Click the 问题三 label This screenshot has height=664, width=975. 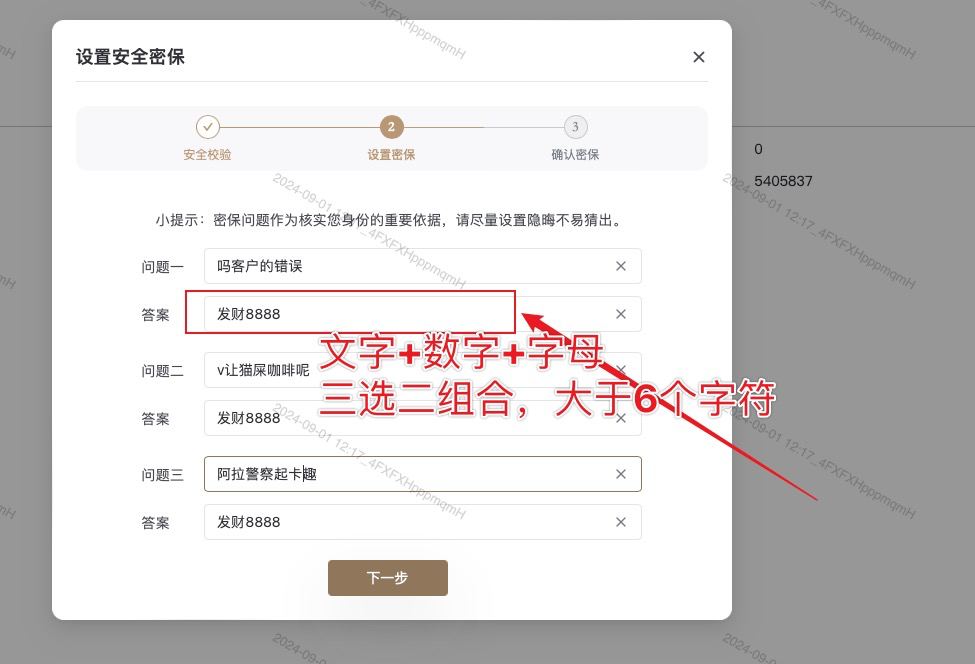tap(162, 475)
